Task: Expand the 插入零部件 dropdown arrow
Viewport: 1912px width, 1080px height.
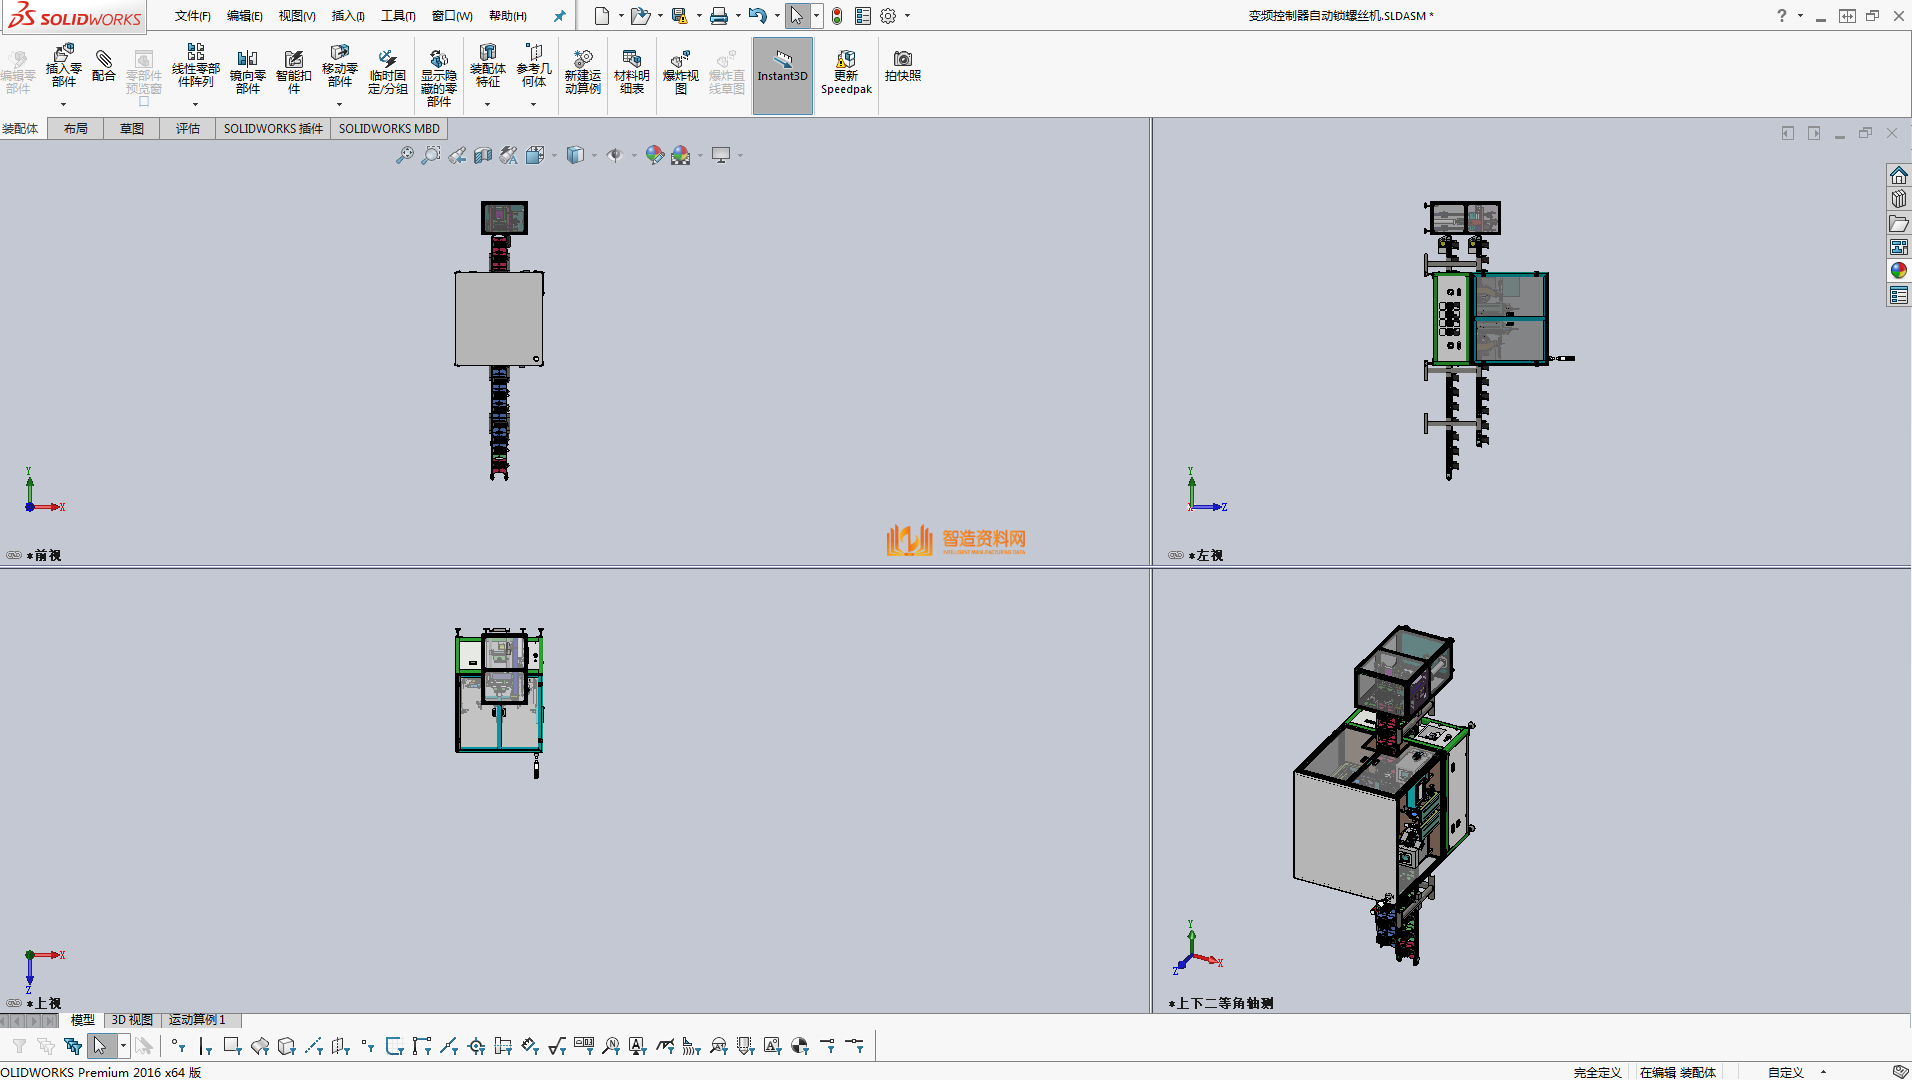Action: 63,104
